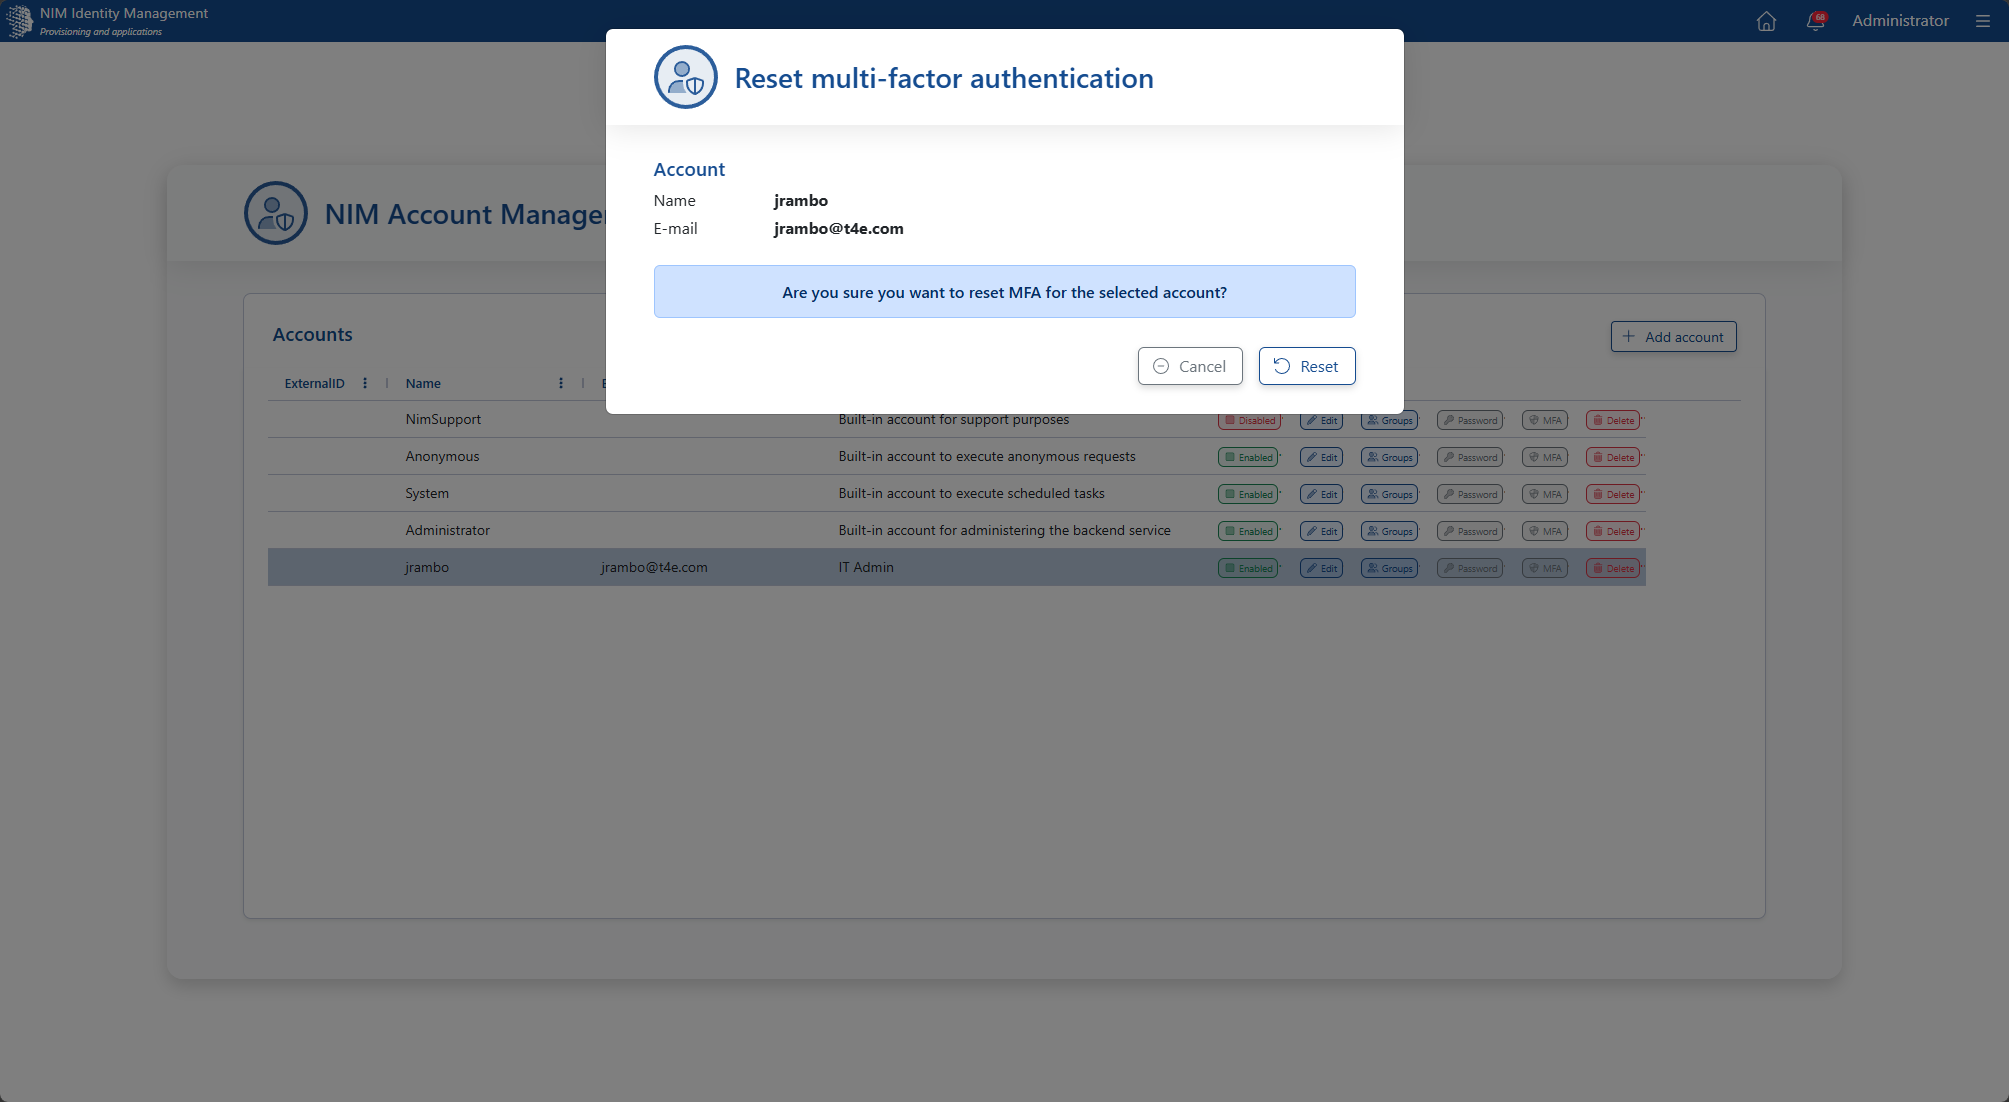Toggle the Enabled status for Administrator
This screenshot has width=2009, height=1102.
[x=1249, y=531]
